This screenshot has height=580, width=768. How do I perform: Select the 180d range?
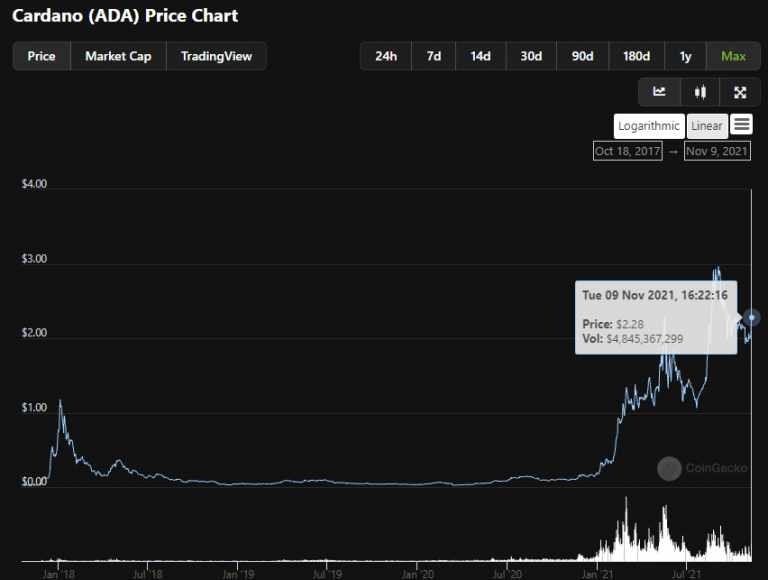point(636,56)
